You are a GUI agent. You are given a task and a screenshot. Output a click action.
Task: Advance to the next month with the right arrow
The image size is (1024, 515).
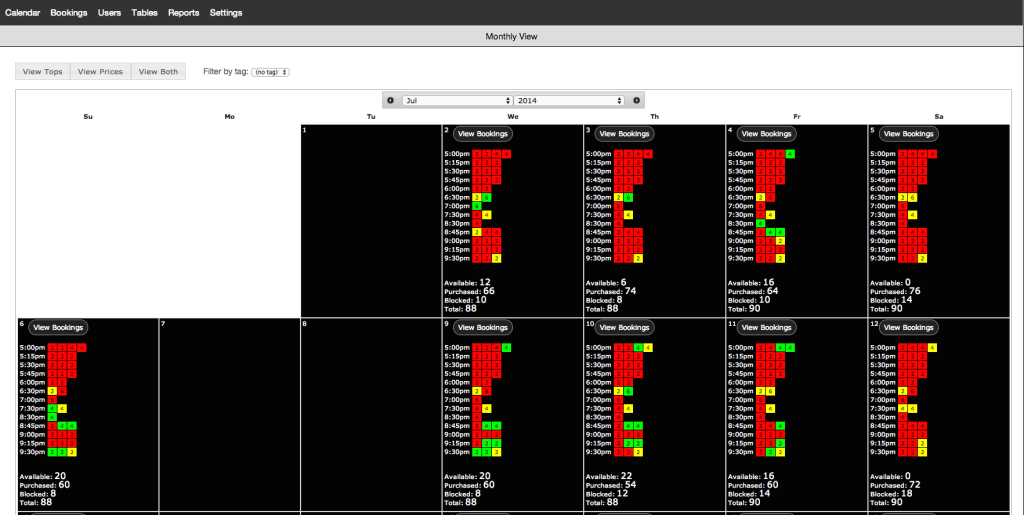(x=636, y=100)
